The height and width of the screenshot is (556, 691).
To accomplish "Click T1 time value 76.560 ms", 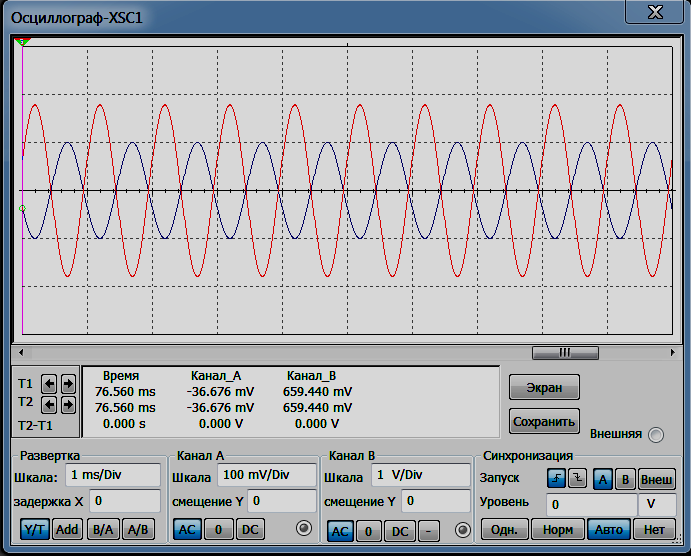I will [125, 392].
